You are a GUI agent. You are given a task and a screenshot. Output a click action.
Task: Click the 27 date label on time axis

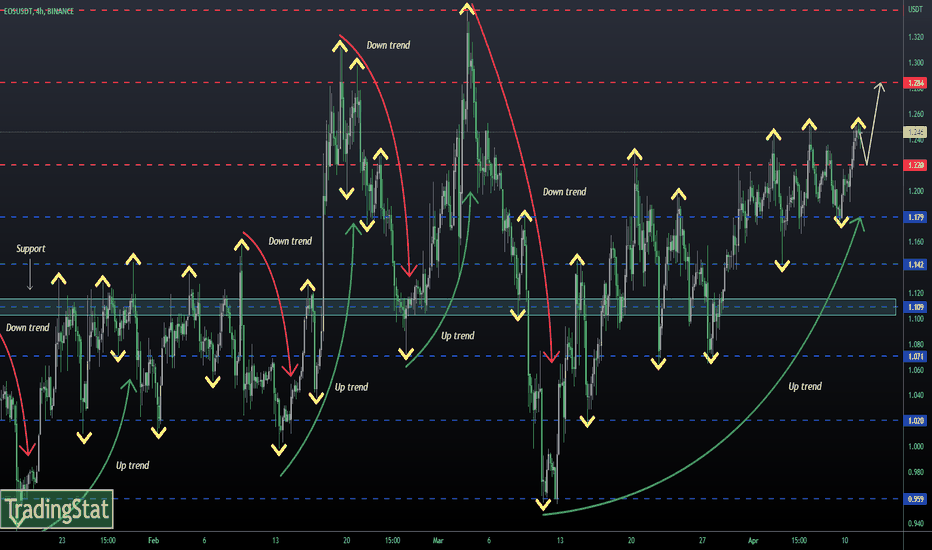tap(702, 540)
